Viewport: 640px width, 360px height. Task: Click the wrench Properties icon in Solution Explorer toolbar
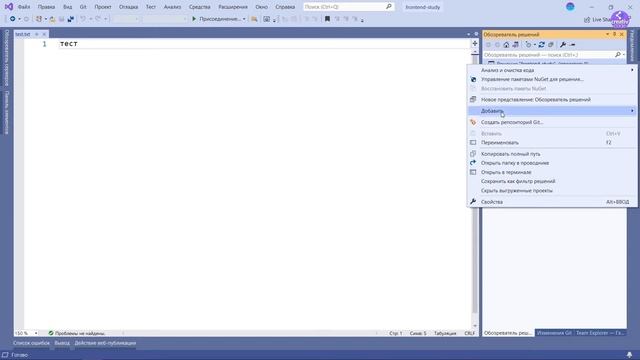point(563,44)
